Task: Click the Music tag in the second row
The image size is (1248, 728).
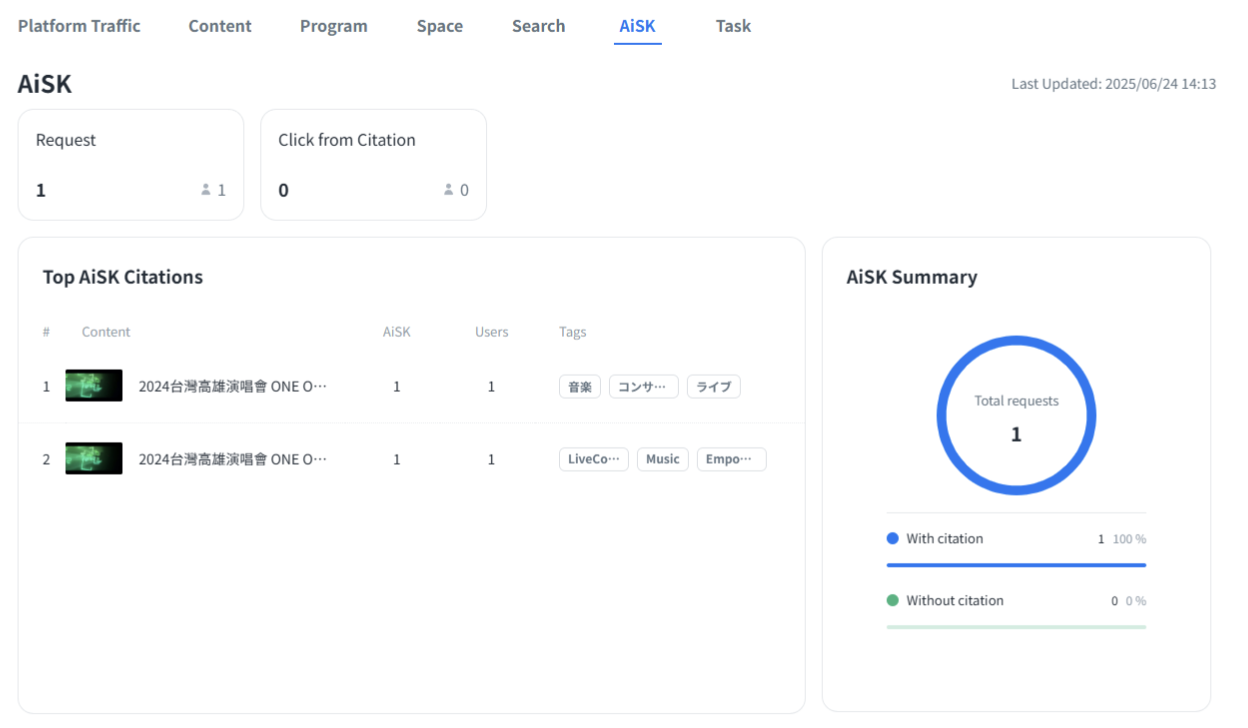Action: point(662,459)
